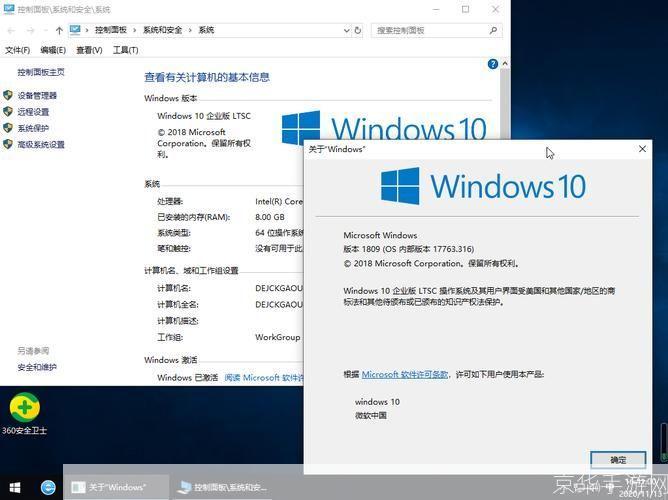Image resolution: width=668 pixels, height=500 pixels.
Task: Click the refresh icon beside the address bar
Action: pyautogui.click(x=358, y=30)
